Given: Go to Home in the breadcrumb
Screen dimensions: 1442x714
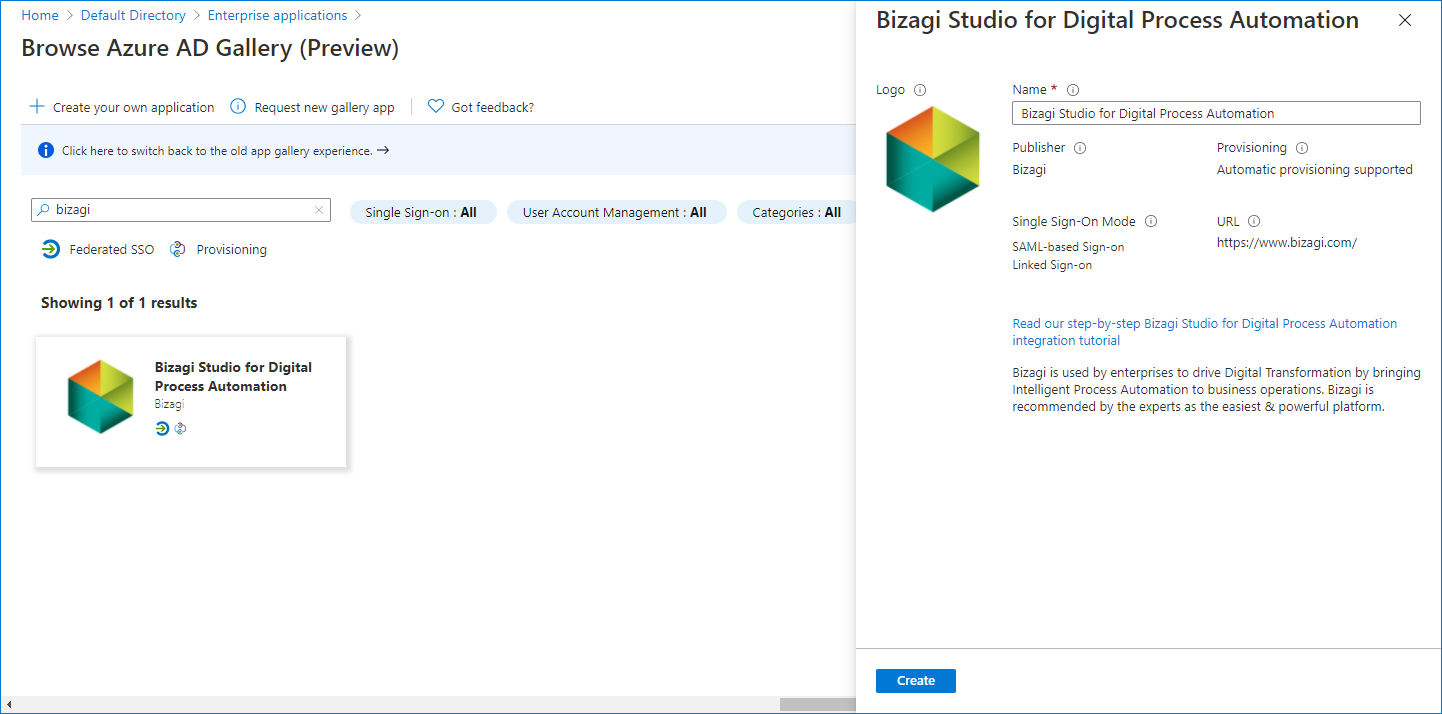Looking at the screenshot, I should coord(40,15).
